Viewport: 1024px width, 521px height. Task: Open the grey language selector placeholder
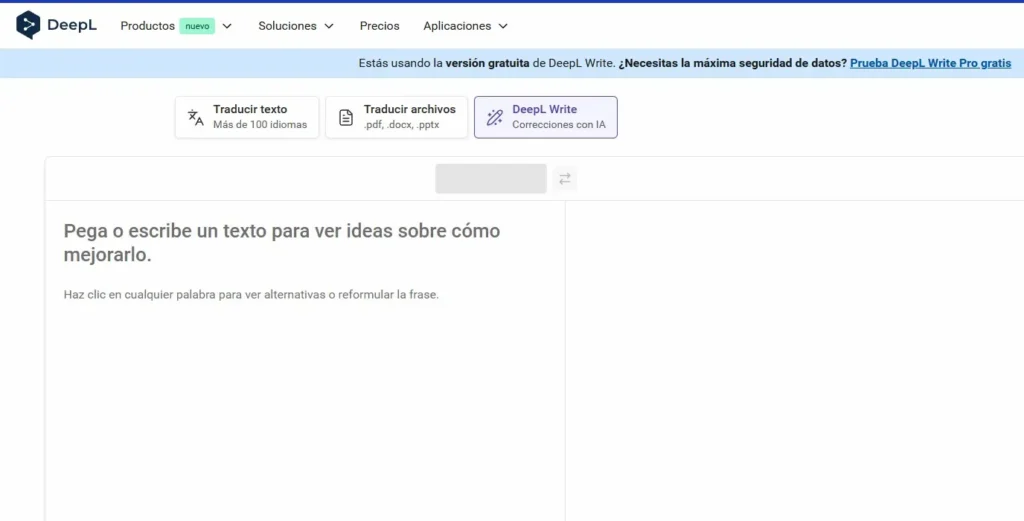491,178
